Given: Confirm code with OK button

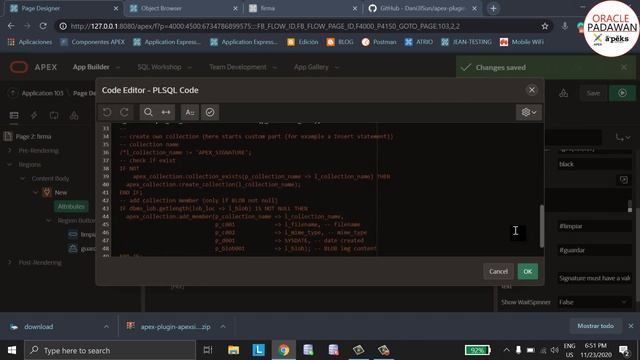Looking at the screenshot, I should 527,271.
